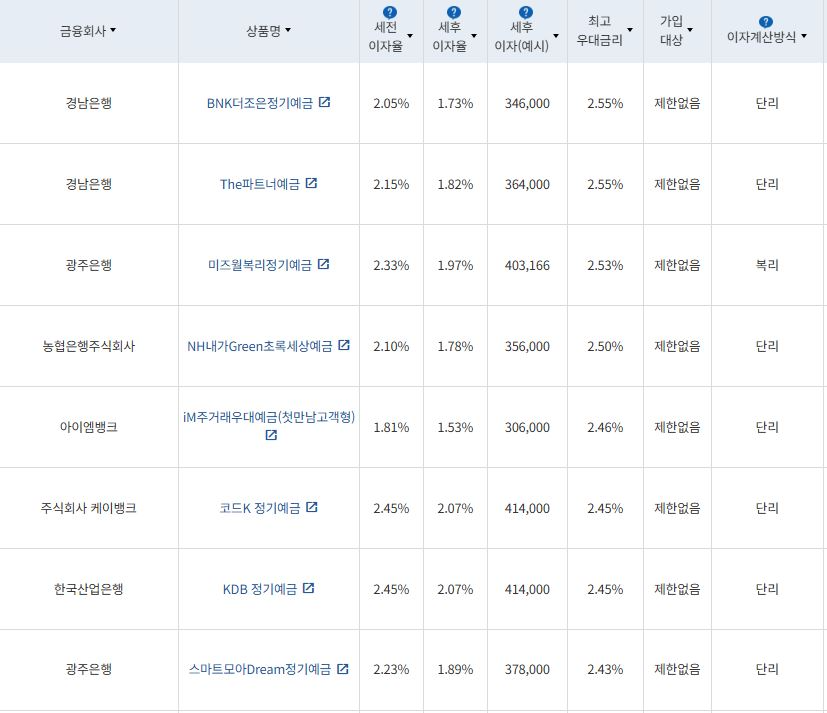
Task: Open the link icon beside NH내가Green초록세상예금
Action: [x=343, y=346]
